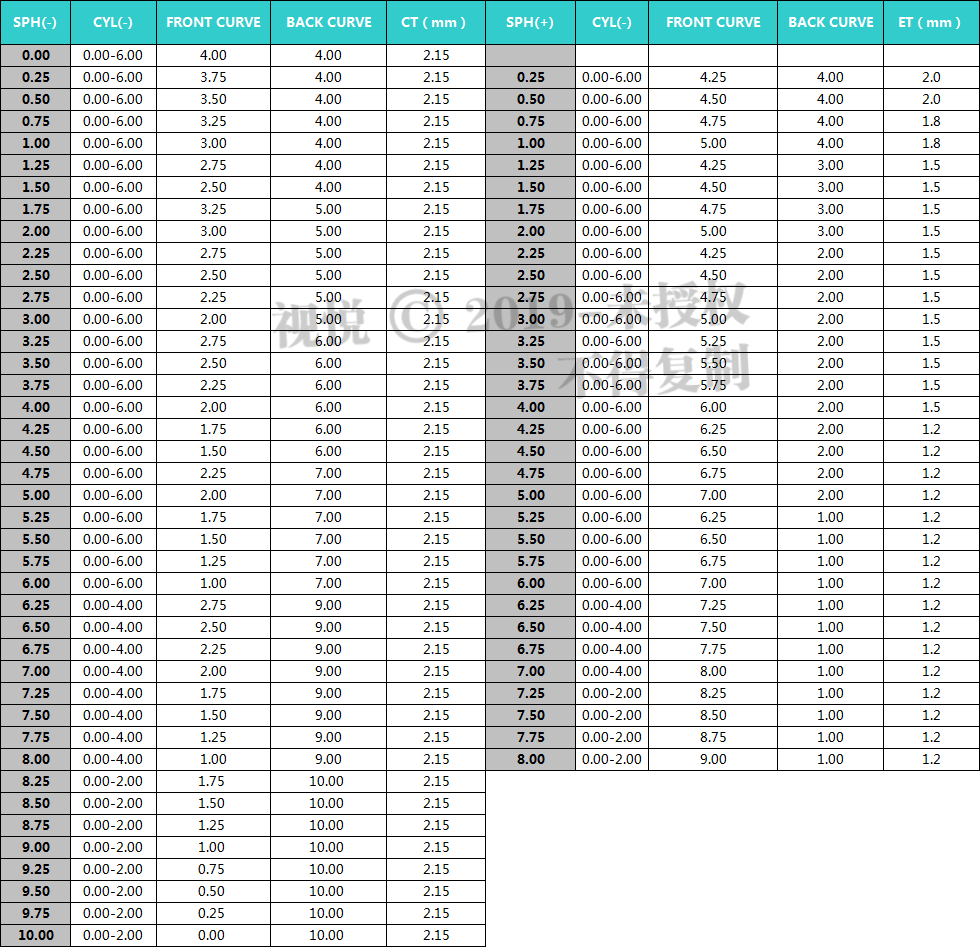This screenshot has width=980, height=947.
Task: Click CT value "2.15" in SPH(-) 6.00 row
Action: pos(436,584)
